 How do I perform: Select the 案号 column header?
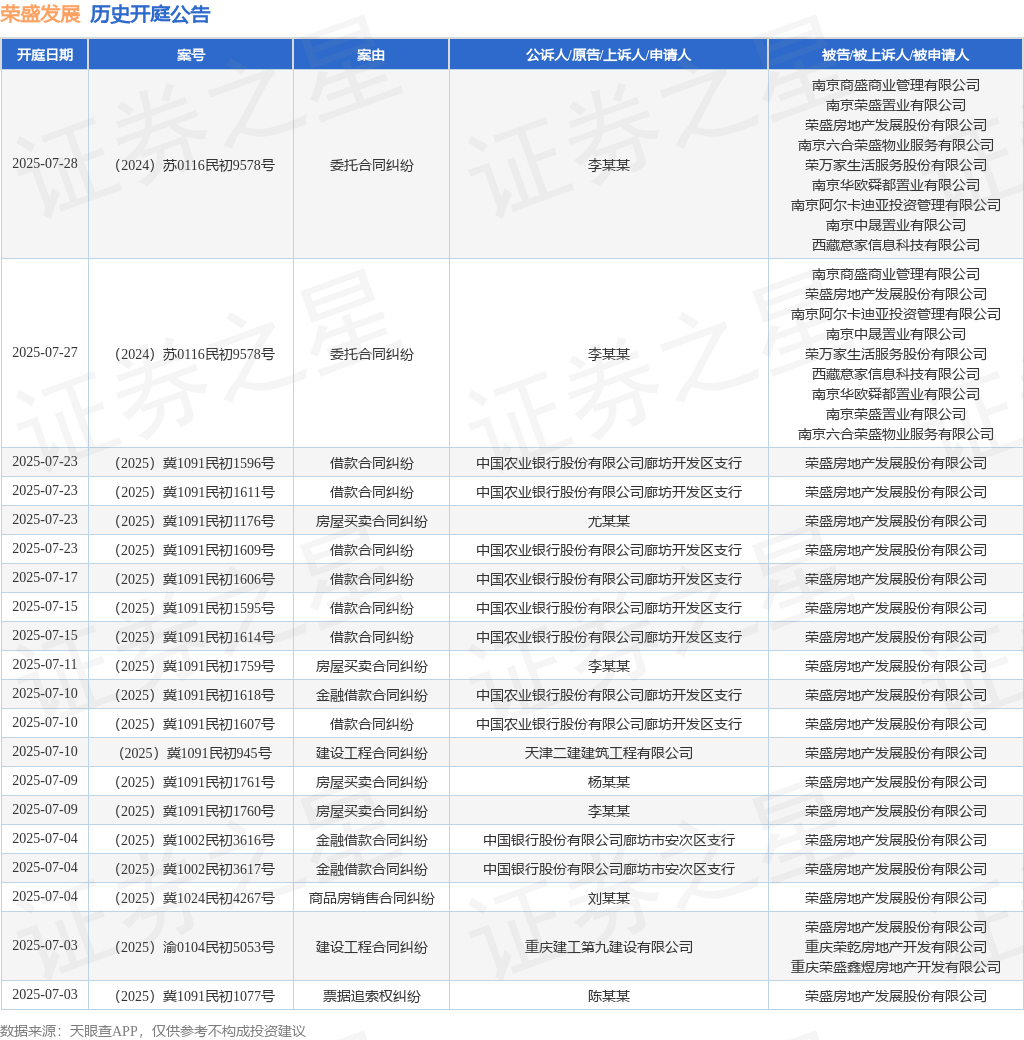click(191, 54)
